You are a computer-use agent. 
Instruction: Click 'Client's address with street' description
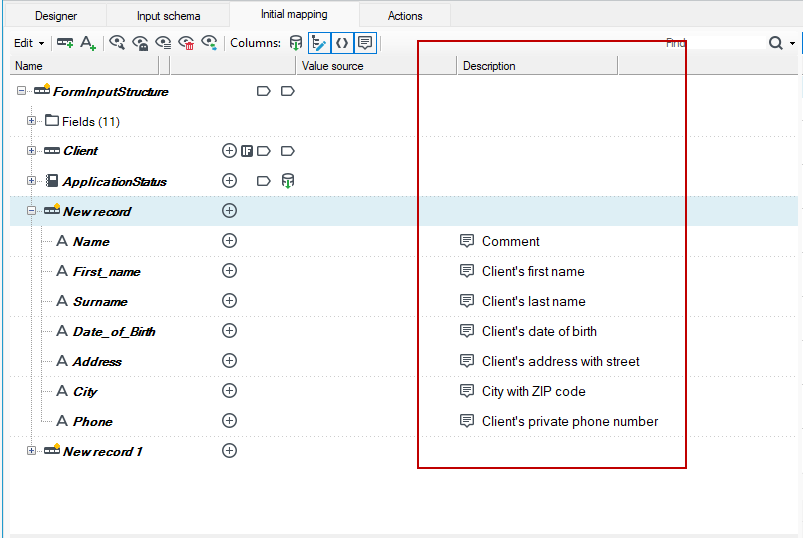pos(561,361)
